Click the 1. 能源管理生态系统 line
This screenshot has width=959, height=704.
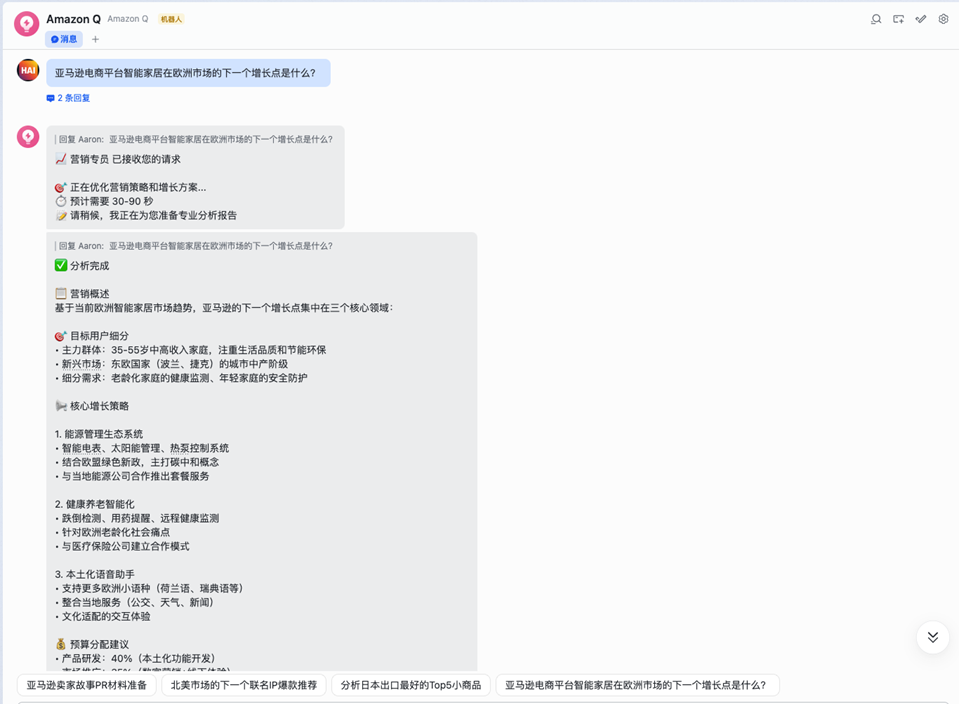coord(98,434)
